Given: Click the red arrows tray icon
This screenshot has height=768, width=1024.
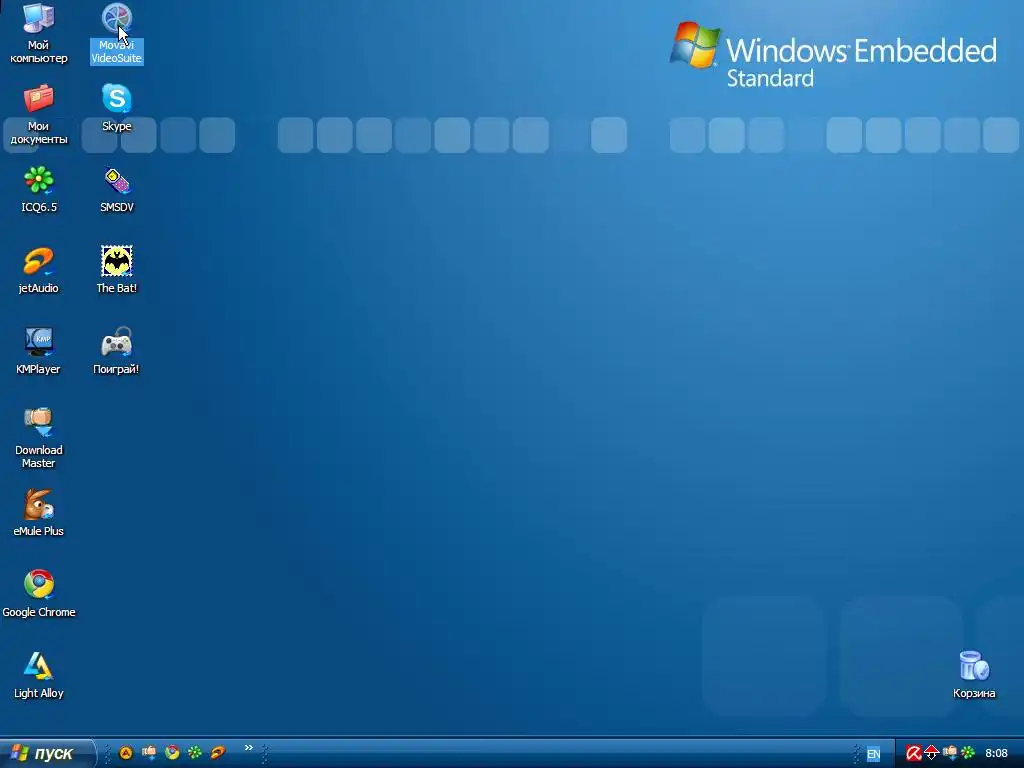Looking at the screenshot, I should (932, 753).
